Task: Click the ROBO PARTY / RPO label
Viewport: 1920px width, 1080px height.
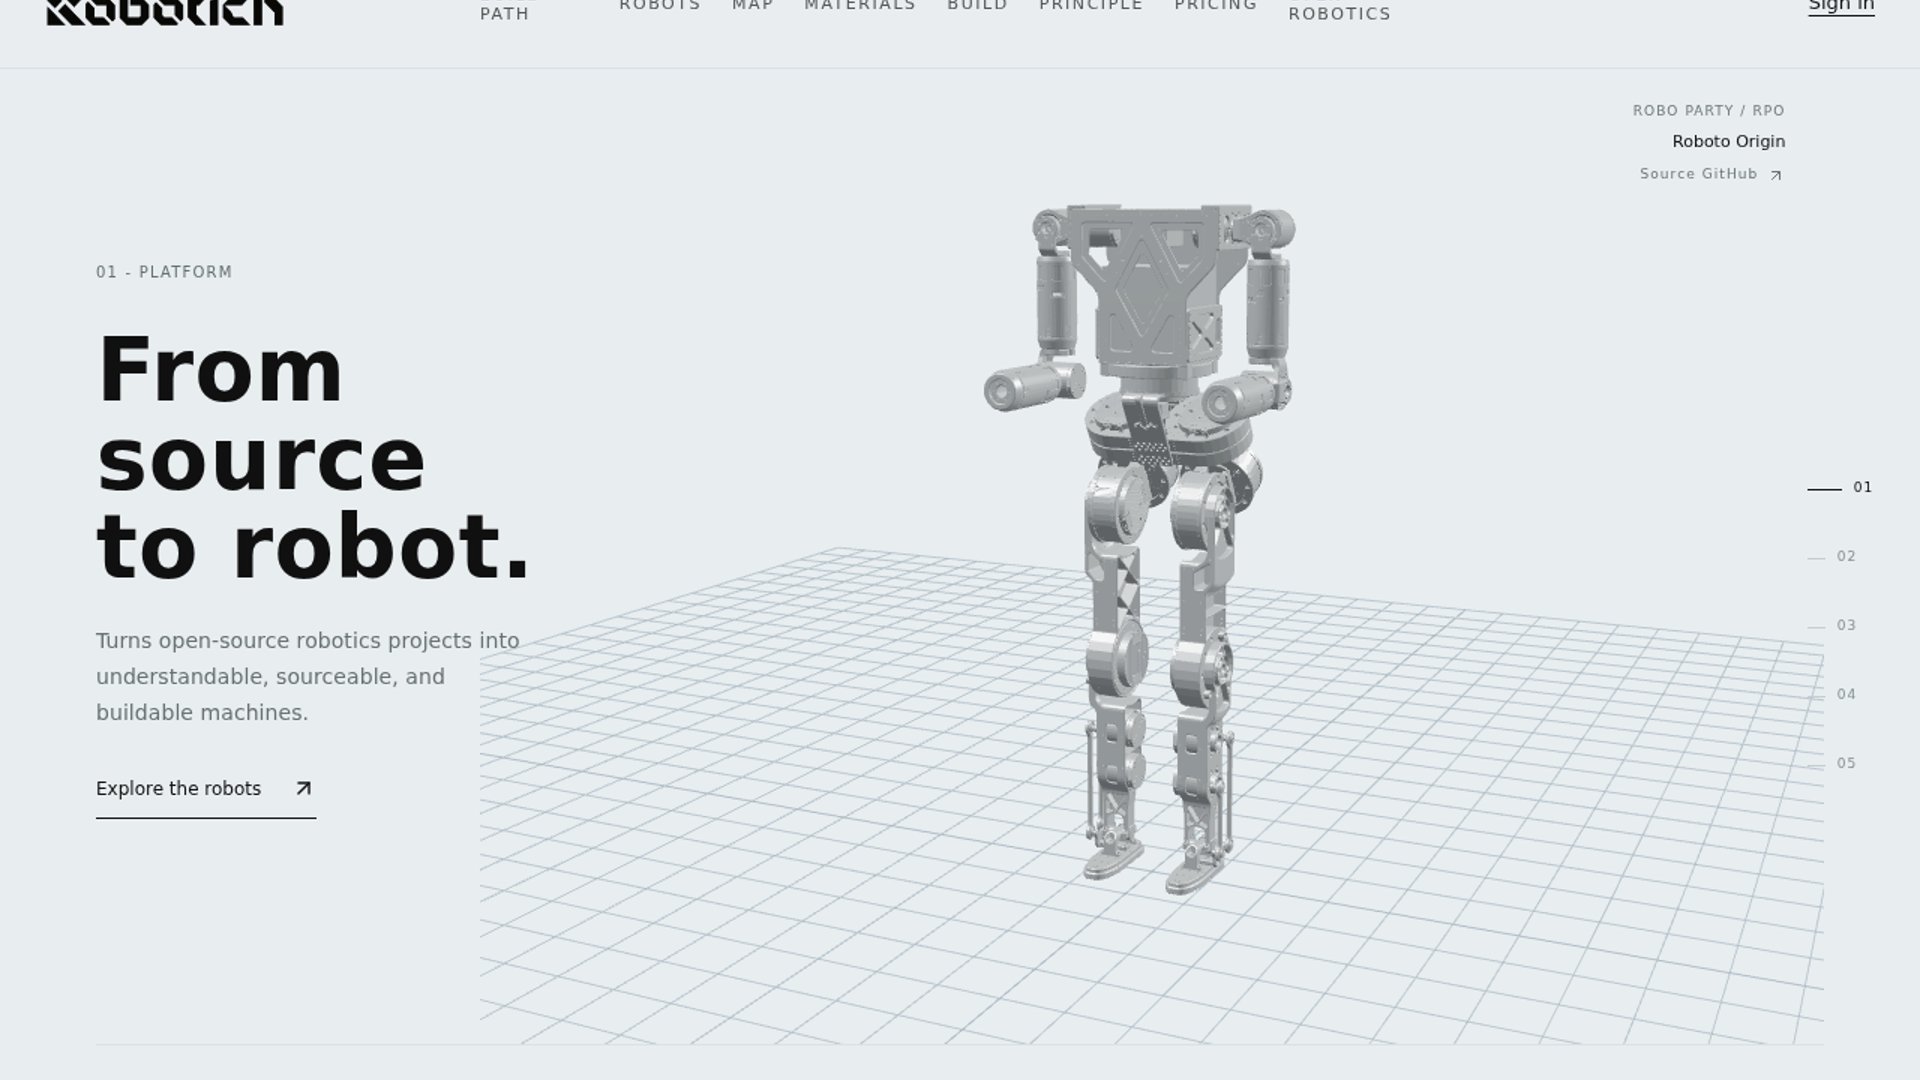Action: [x=1708, y=110]
